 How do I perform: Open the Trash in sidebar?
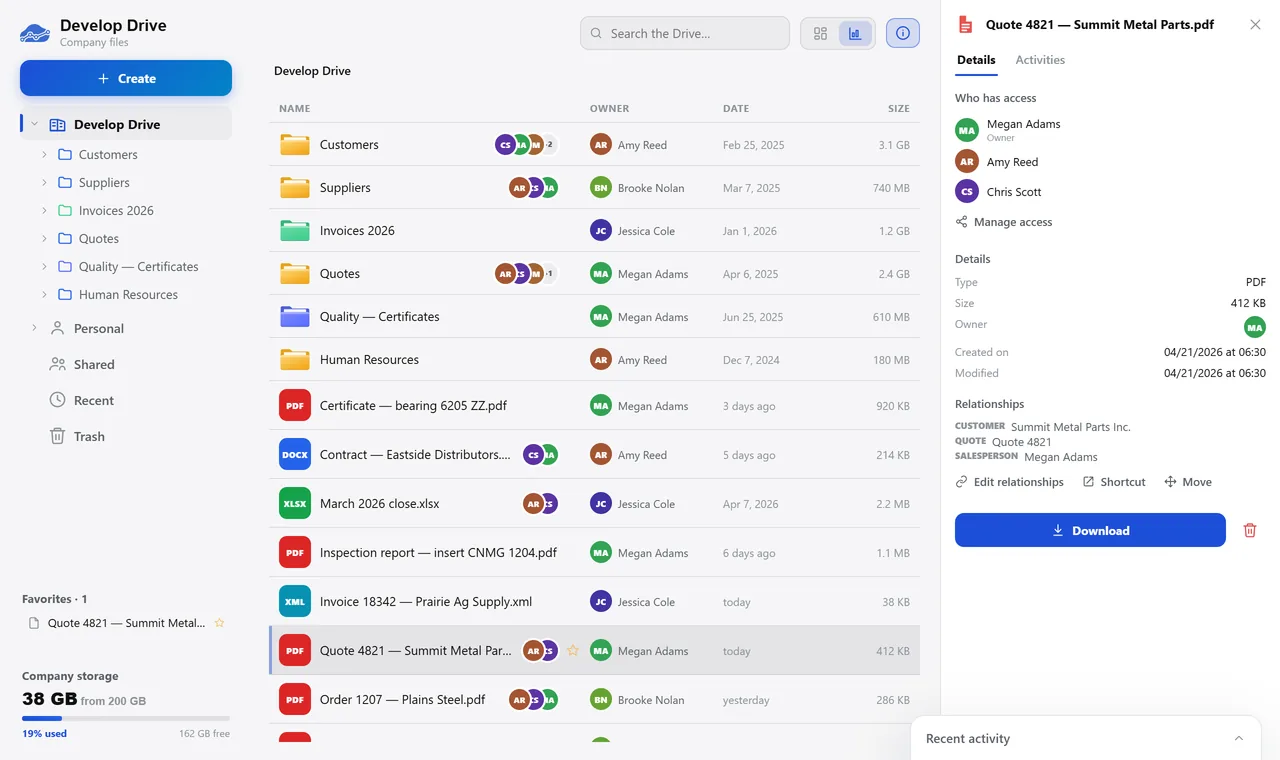pyautogui.click(x=125, y=436)
